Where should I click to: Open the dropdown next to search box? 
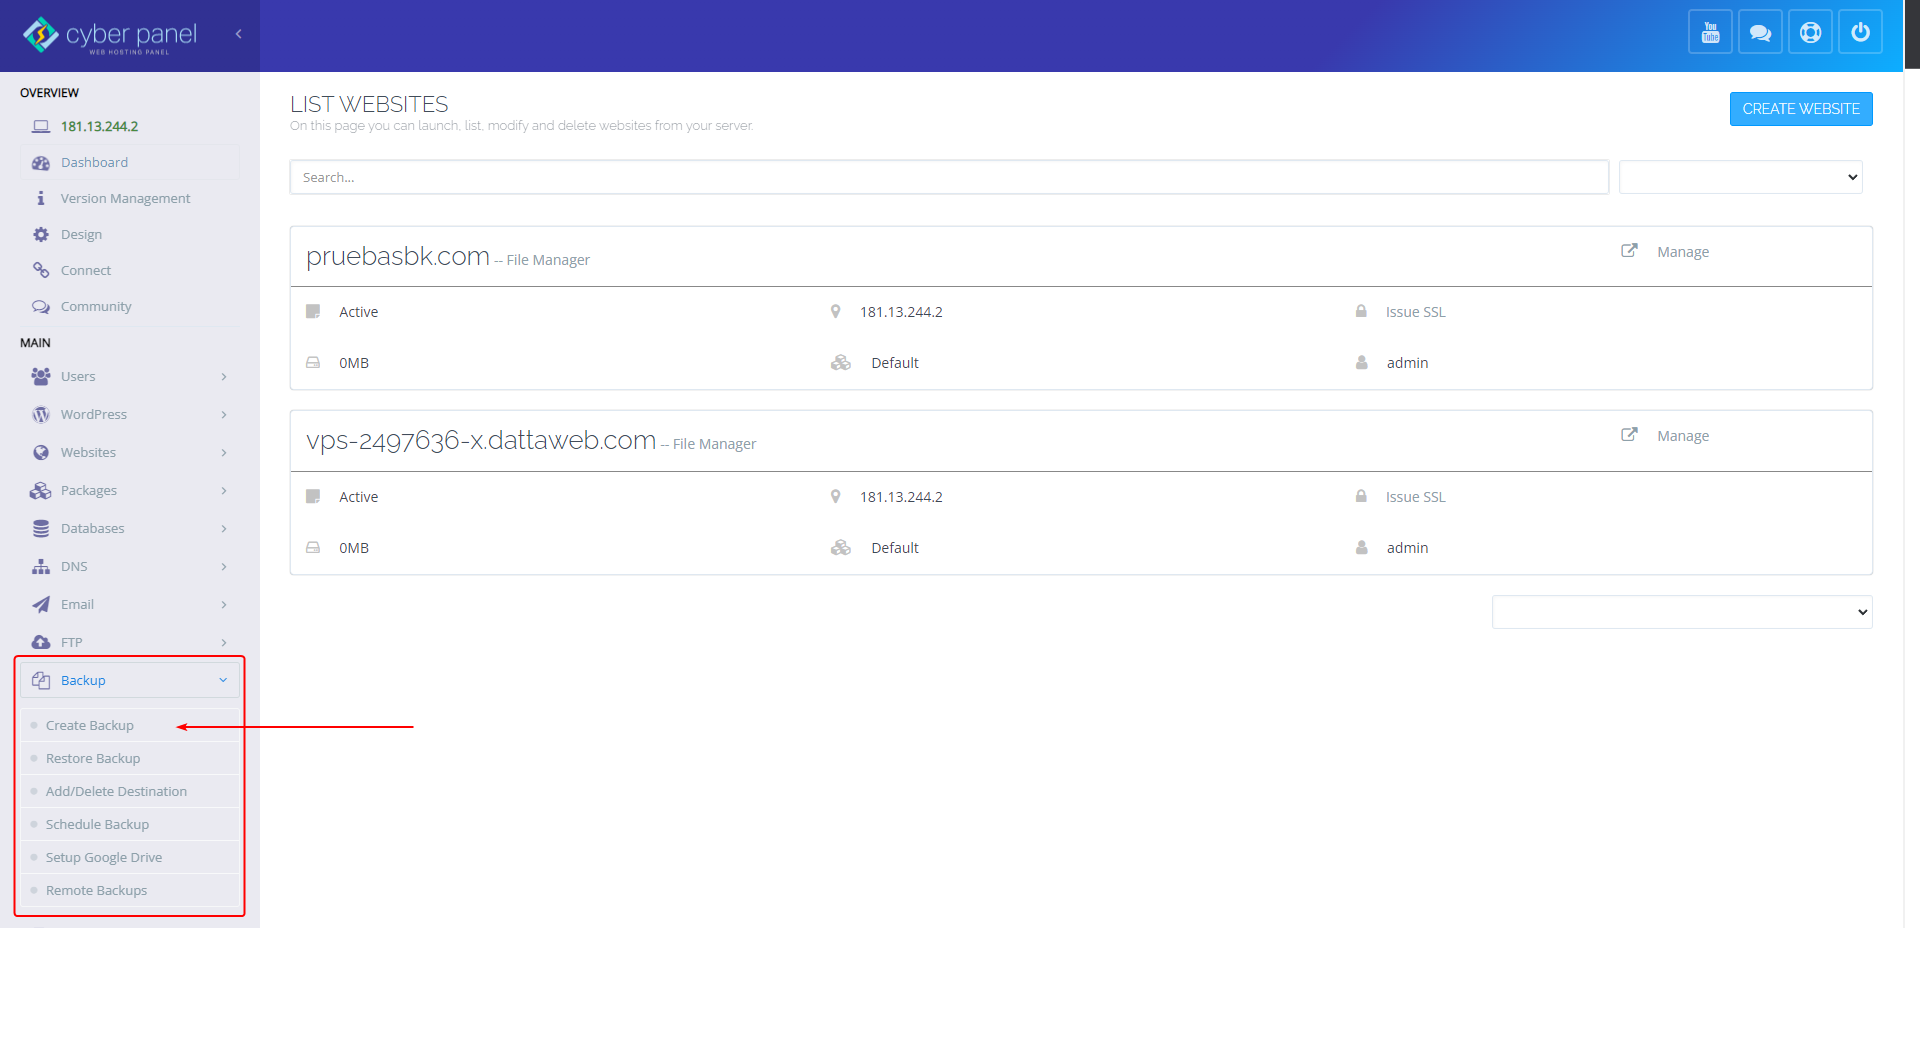coord(1740,177)
